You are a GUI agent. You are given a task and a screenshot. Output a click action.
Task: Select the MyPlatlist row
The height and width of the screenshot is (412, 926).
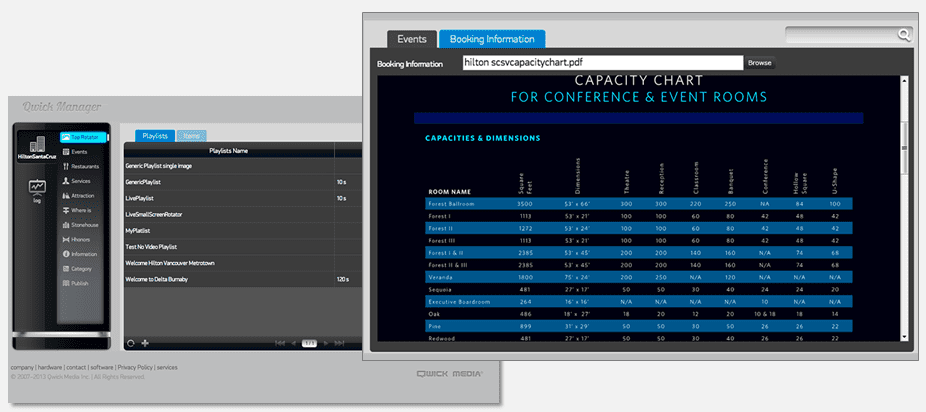[243, 231]
